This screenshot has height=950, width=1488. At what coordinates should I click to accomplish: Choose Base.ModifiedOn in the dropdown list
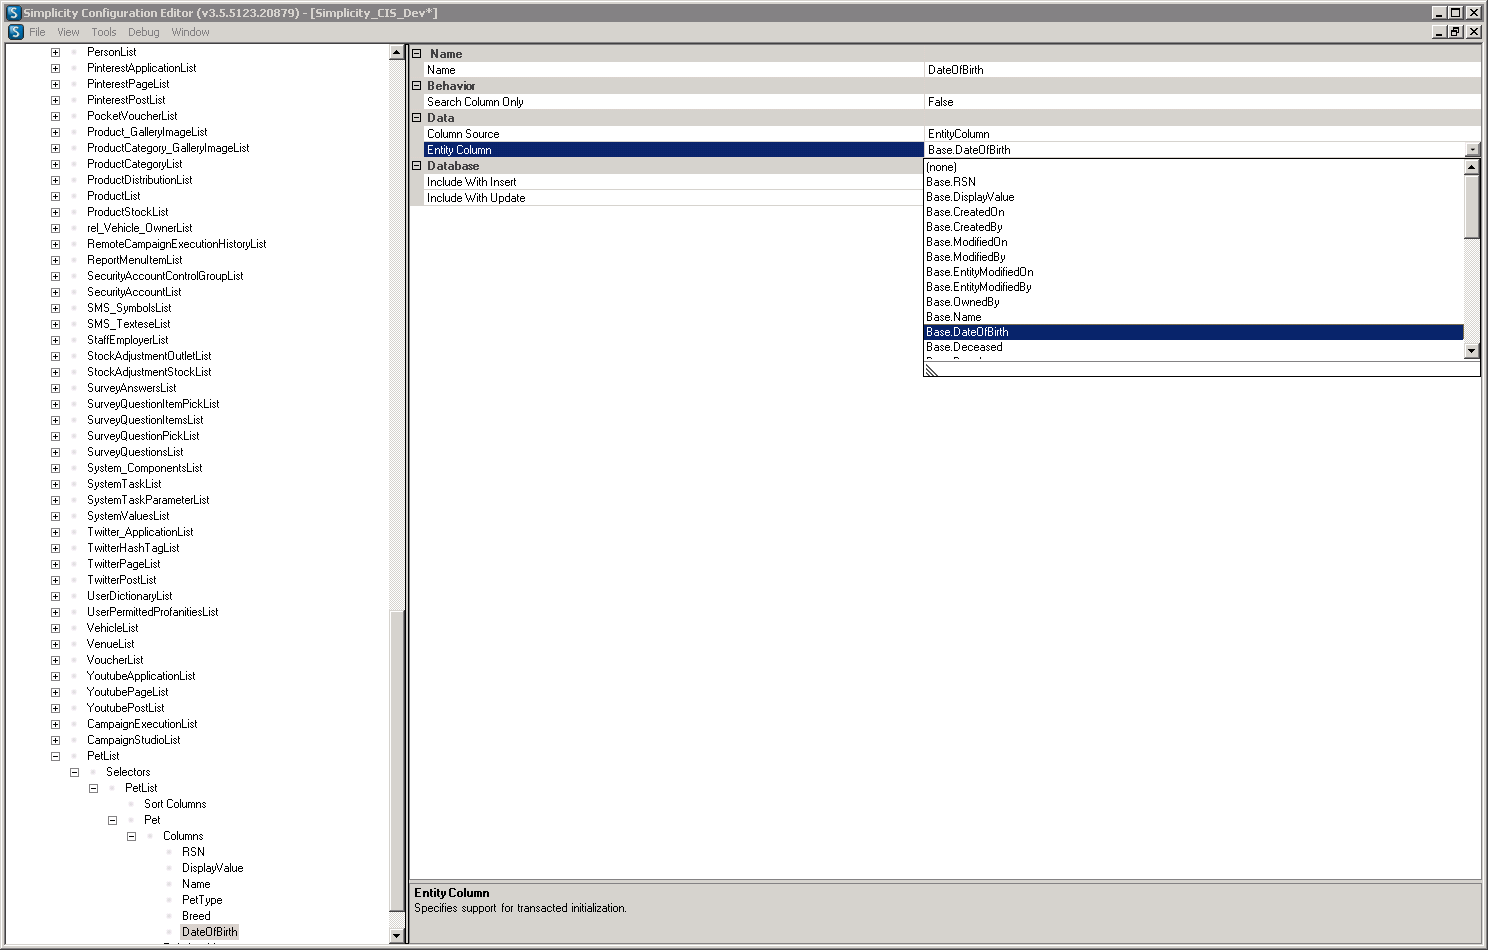[x=1194, y=242]
